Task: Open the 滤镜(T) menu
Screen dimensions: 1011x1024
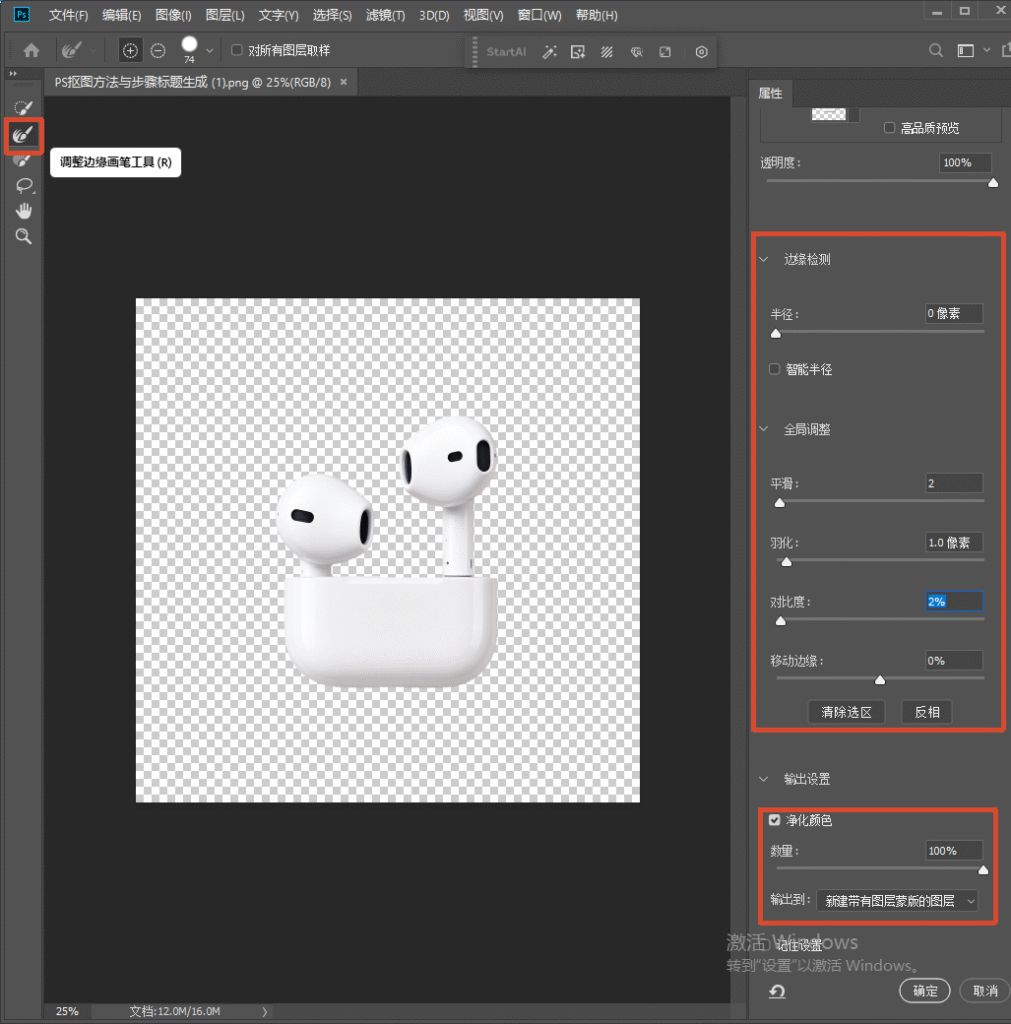Action: click(x=385, y=15)
